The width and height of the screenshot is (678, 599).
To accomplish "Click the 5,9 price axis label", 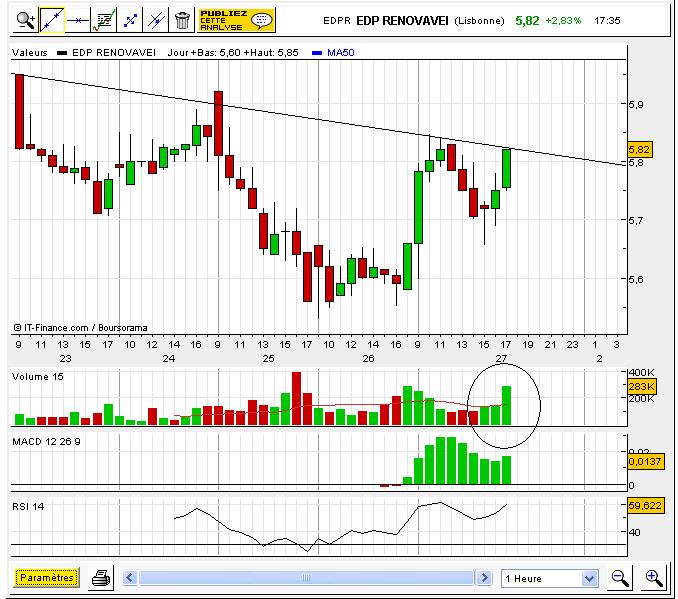I will (x=636, y=104).
